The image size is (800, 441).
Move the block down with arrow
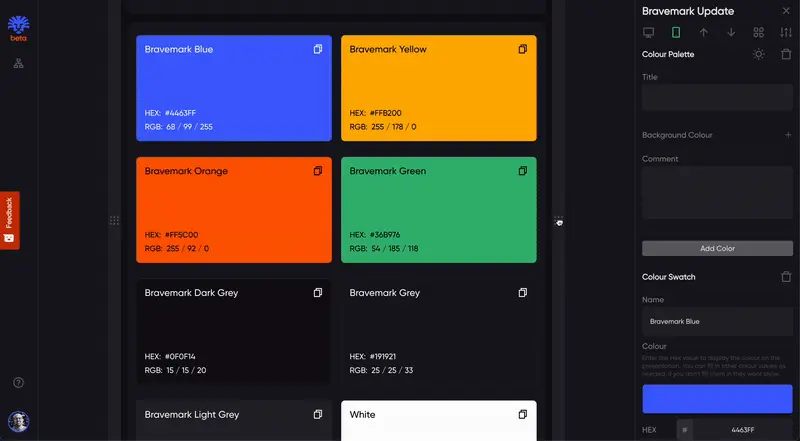[x=731, y=33]
